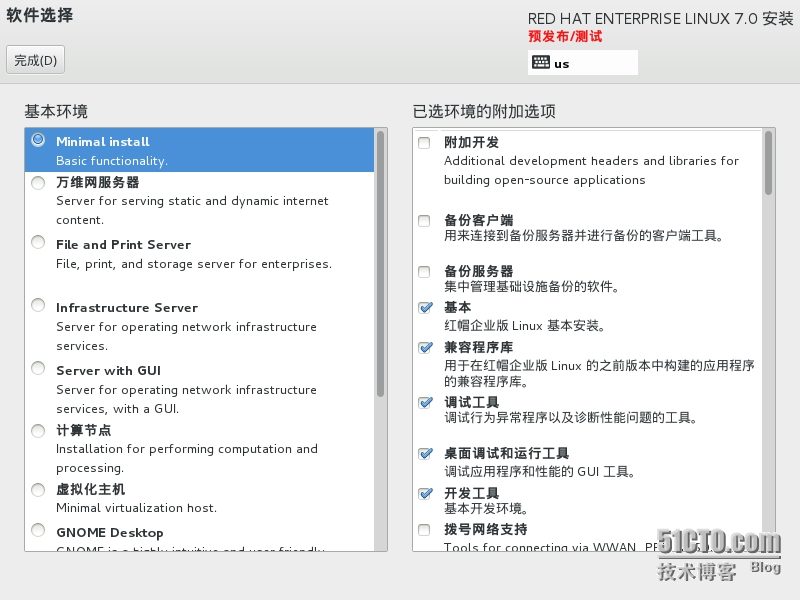Viewport: 800px width, 600px height.
Task: Choose GNOME Desktop environment radio
Action: 38,530
